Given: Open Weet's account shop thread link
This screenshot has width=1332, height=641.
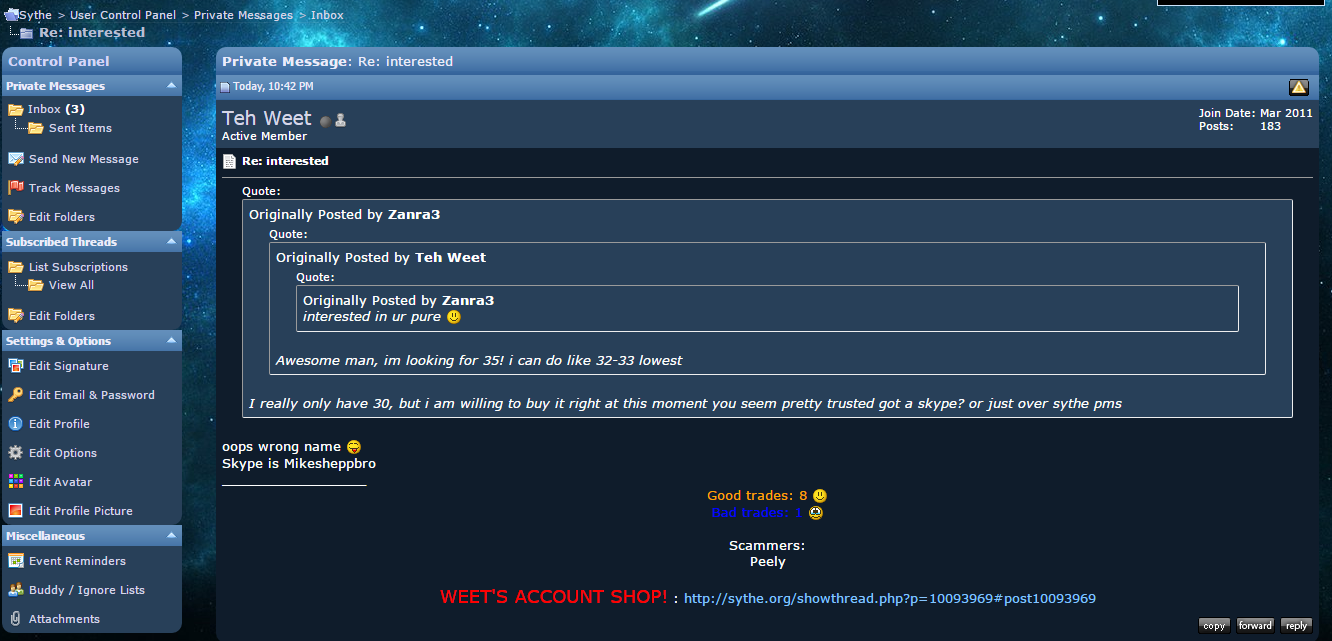Looking at the screenshot, I should (x=890, y=599).
